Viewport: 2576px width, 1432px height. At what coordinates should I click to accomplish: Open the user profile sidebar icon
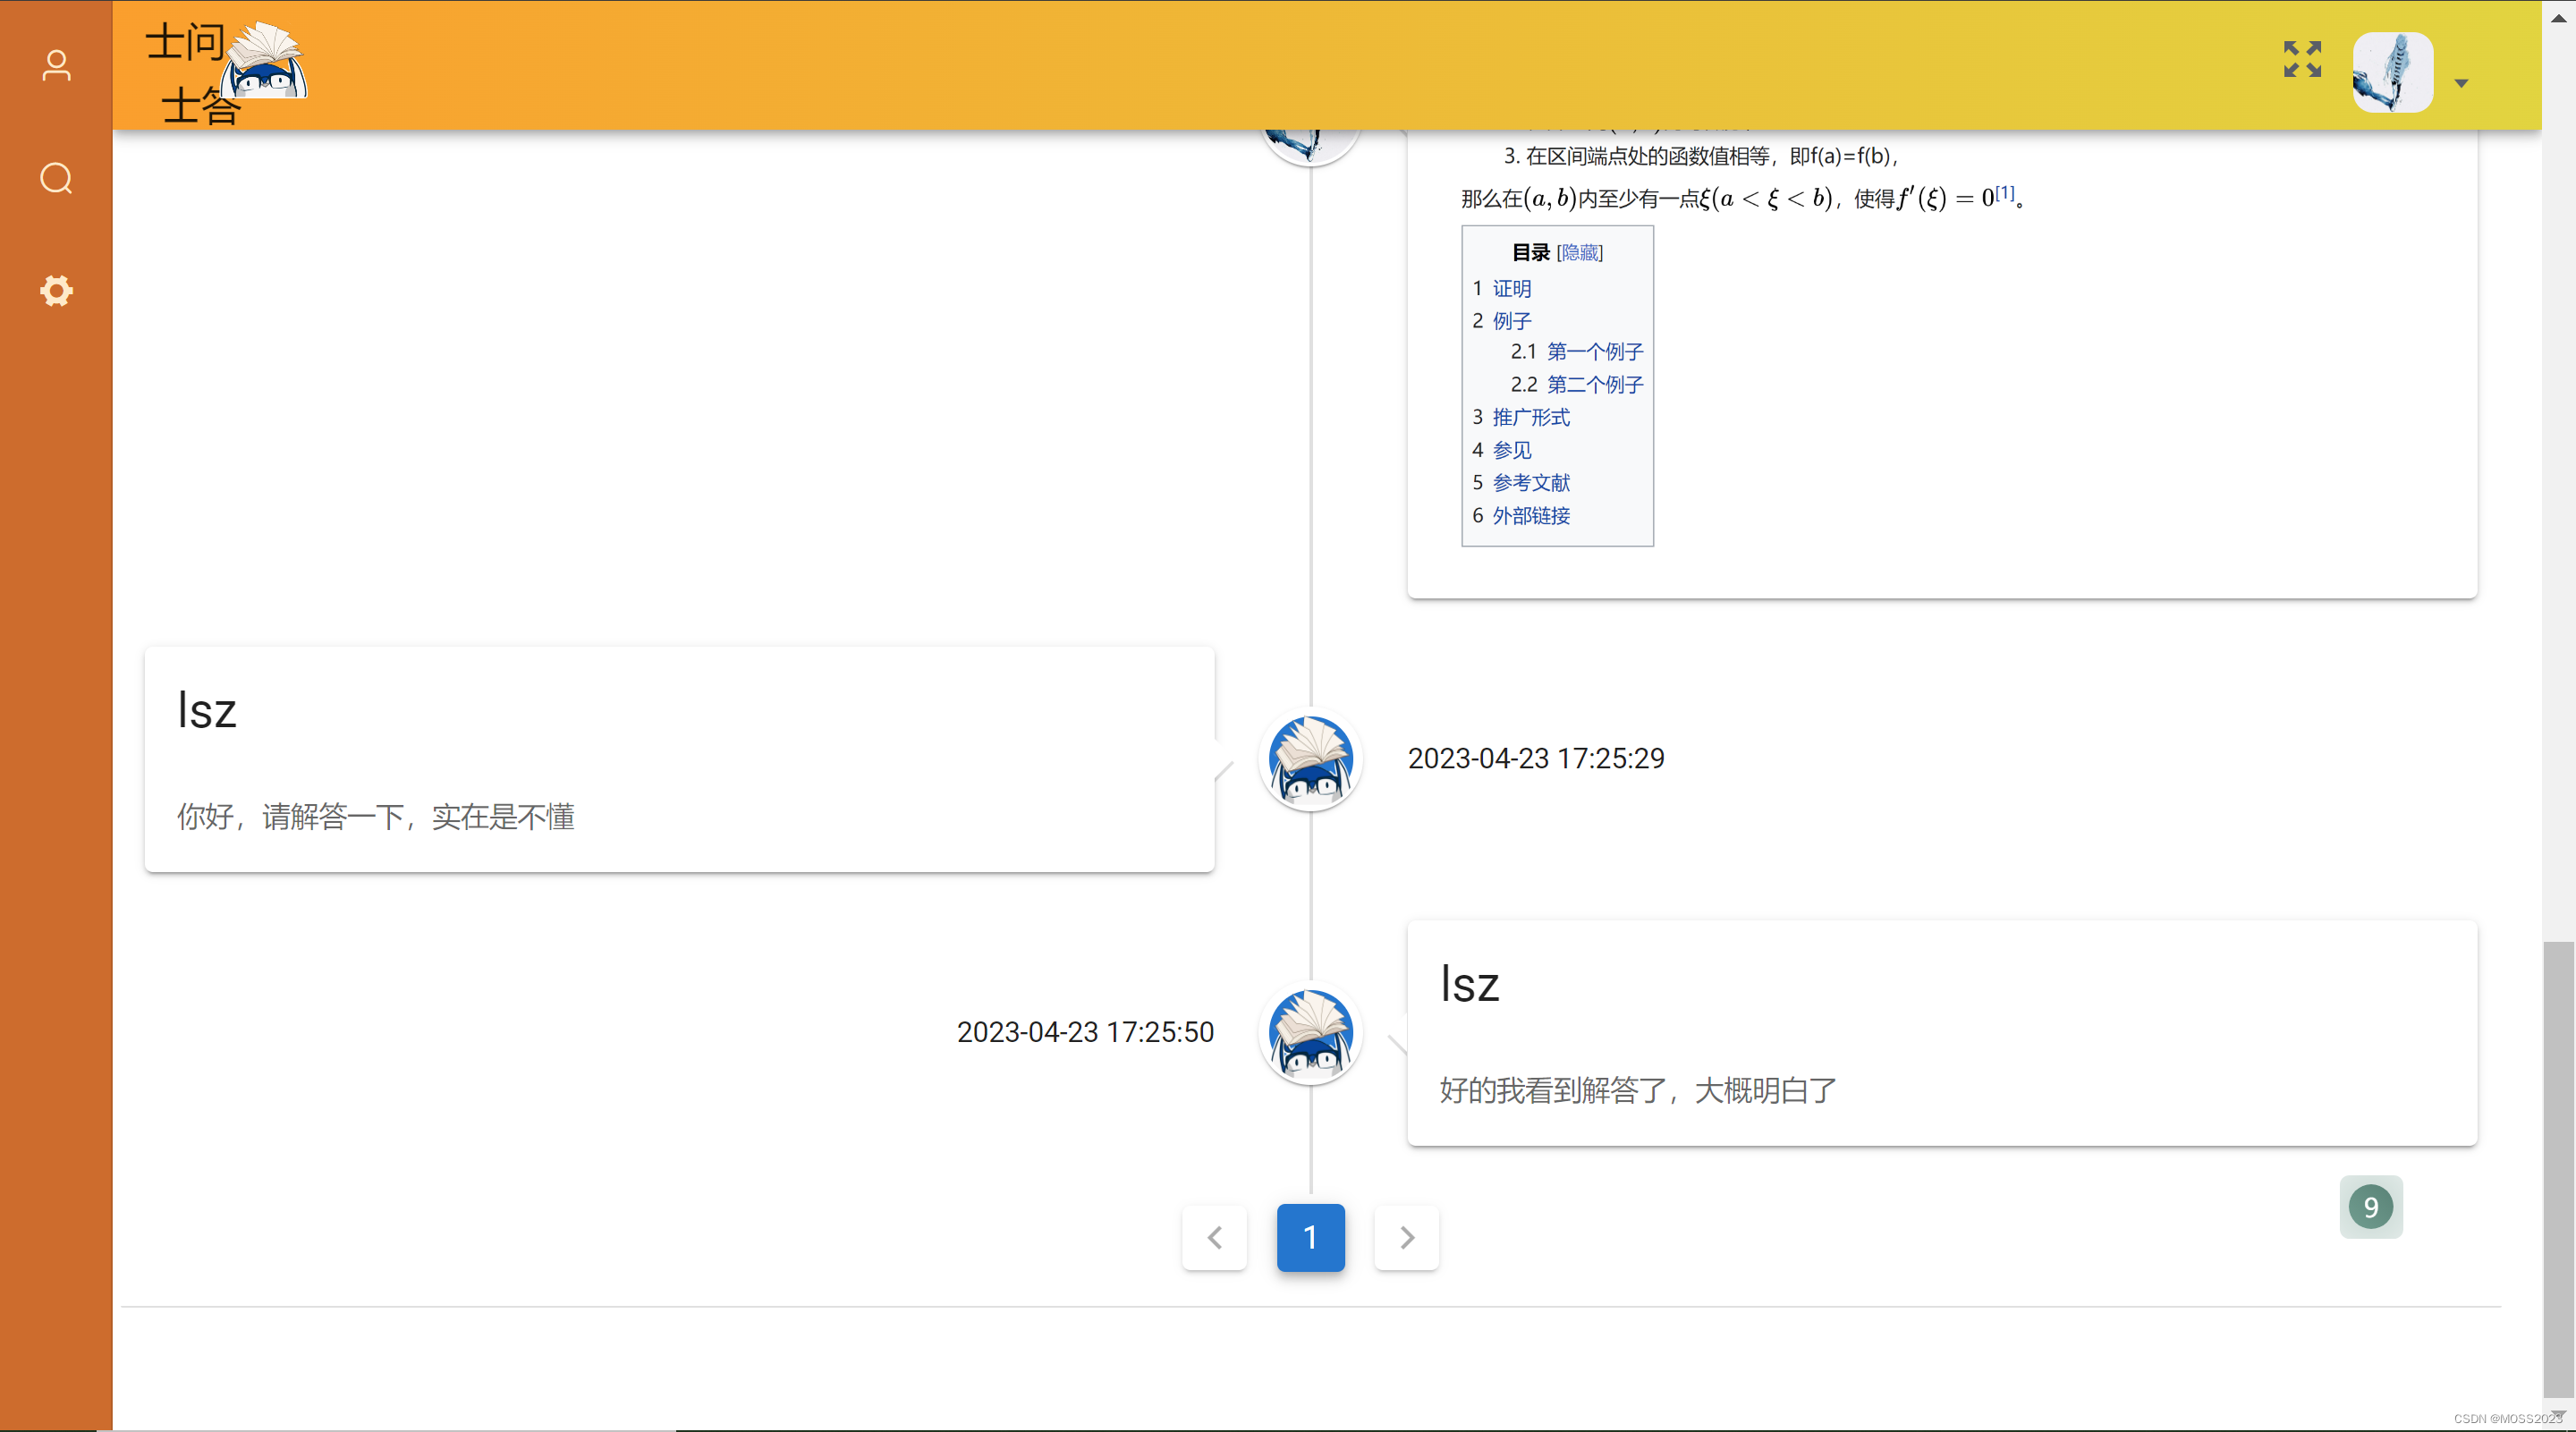(x=56, y=66)
